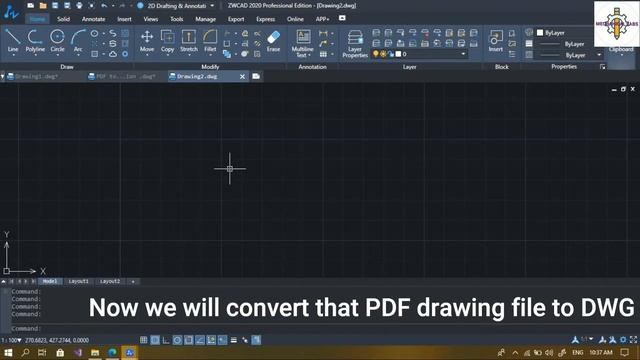640x360 pixels.
Task: Toggle object snap tracking in status bar
Action: [200, 340]
